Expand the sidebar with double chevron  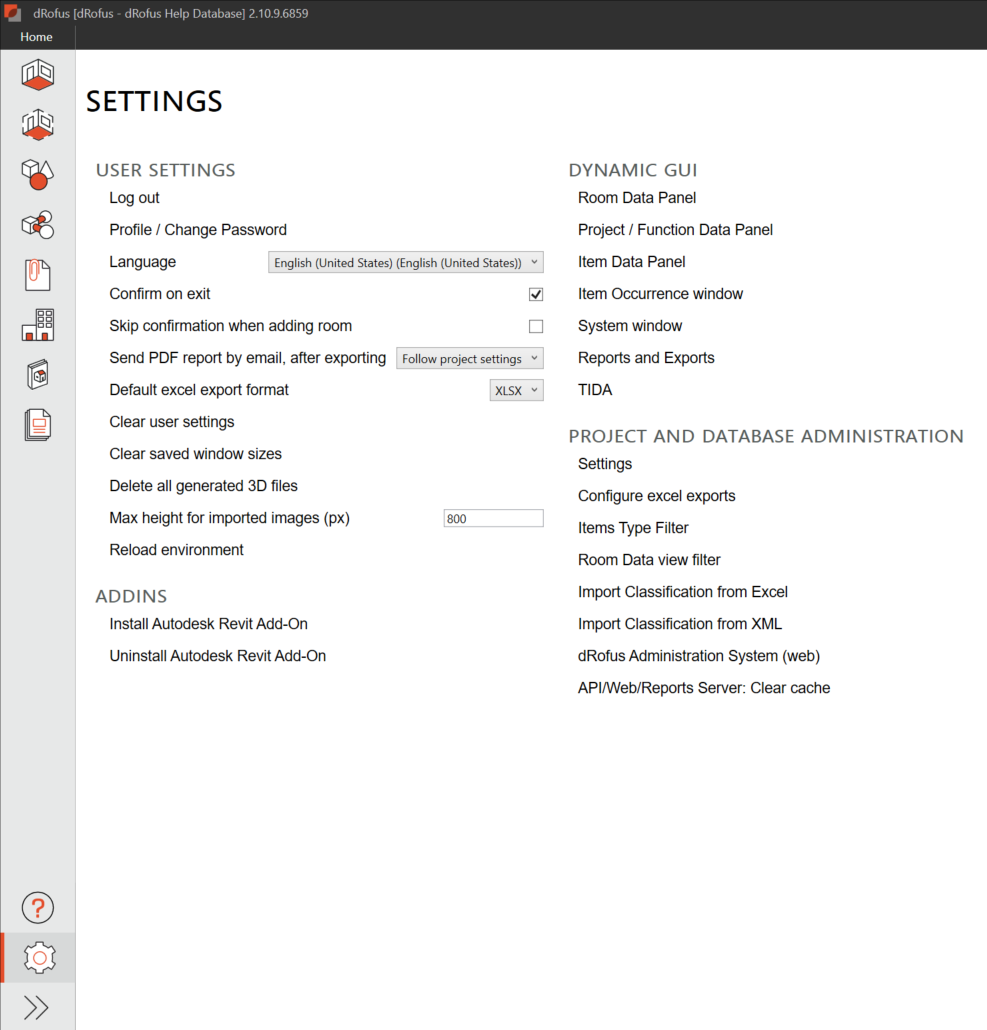[x=36, y=1007]
